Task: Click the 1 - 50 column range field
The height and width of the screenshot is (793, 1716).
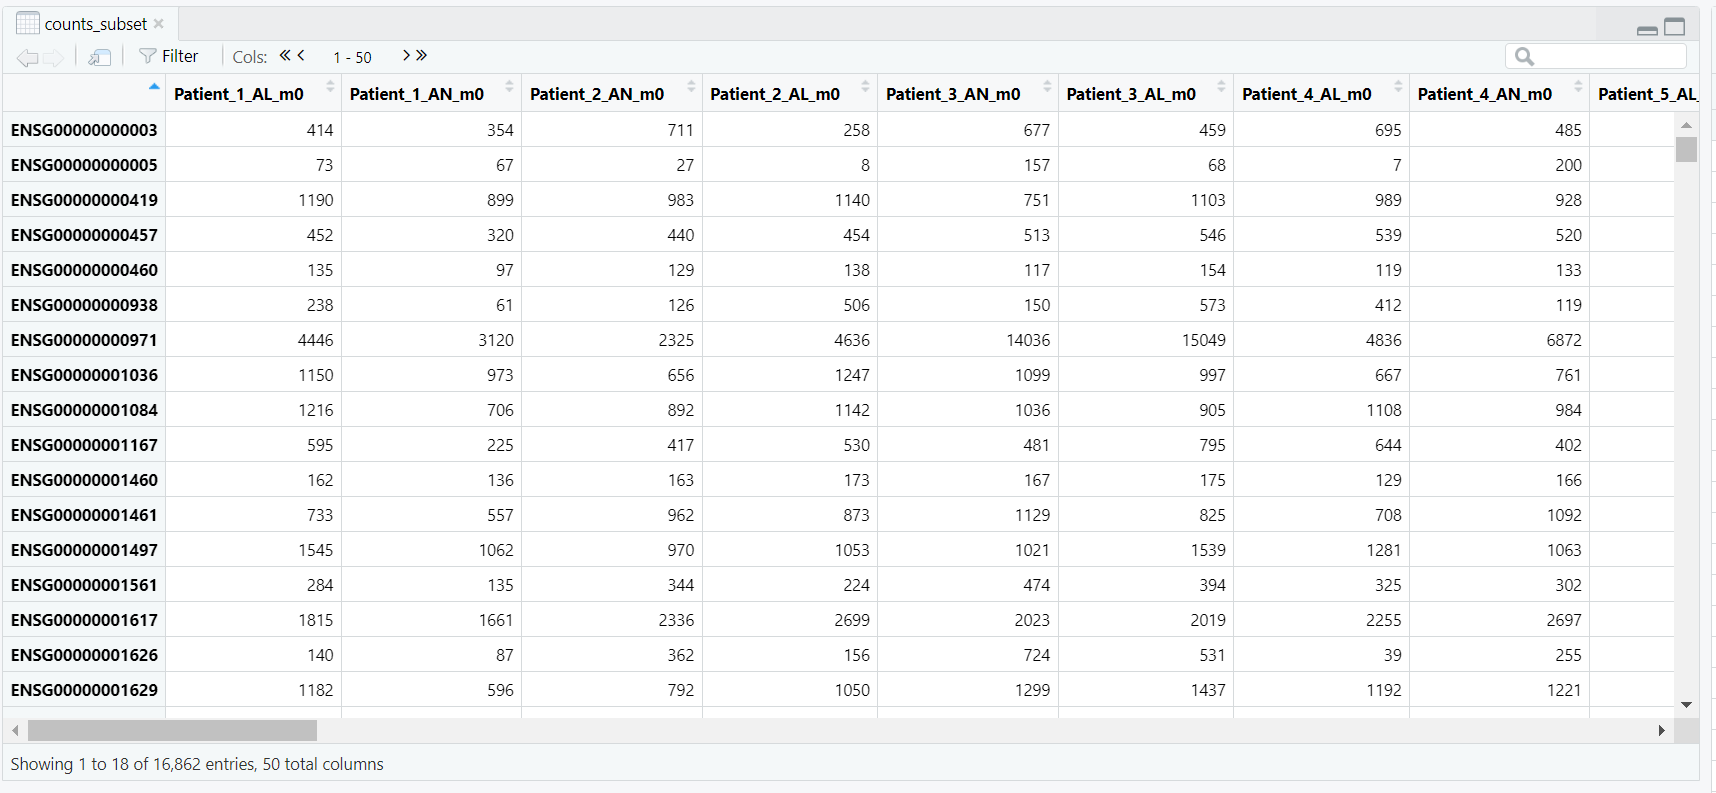Action: pyautogui.click(x=352, y=58)
